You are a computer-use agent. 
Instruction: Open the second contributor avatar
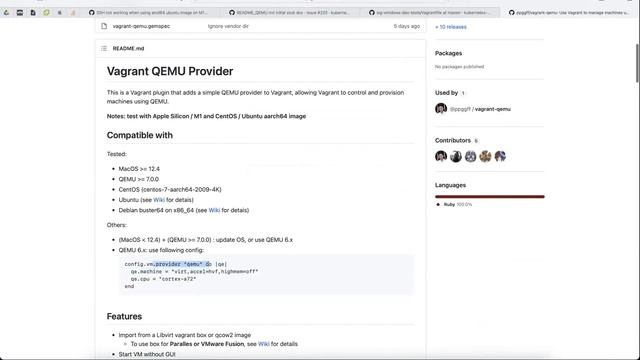coord(456,156)
